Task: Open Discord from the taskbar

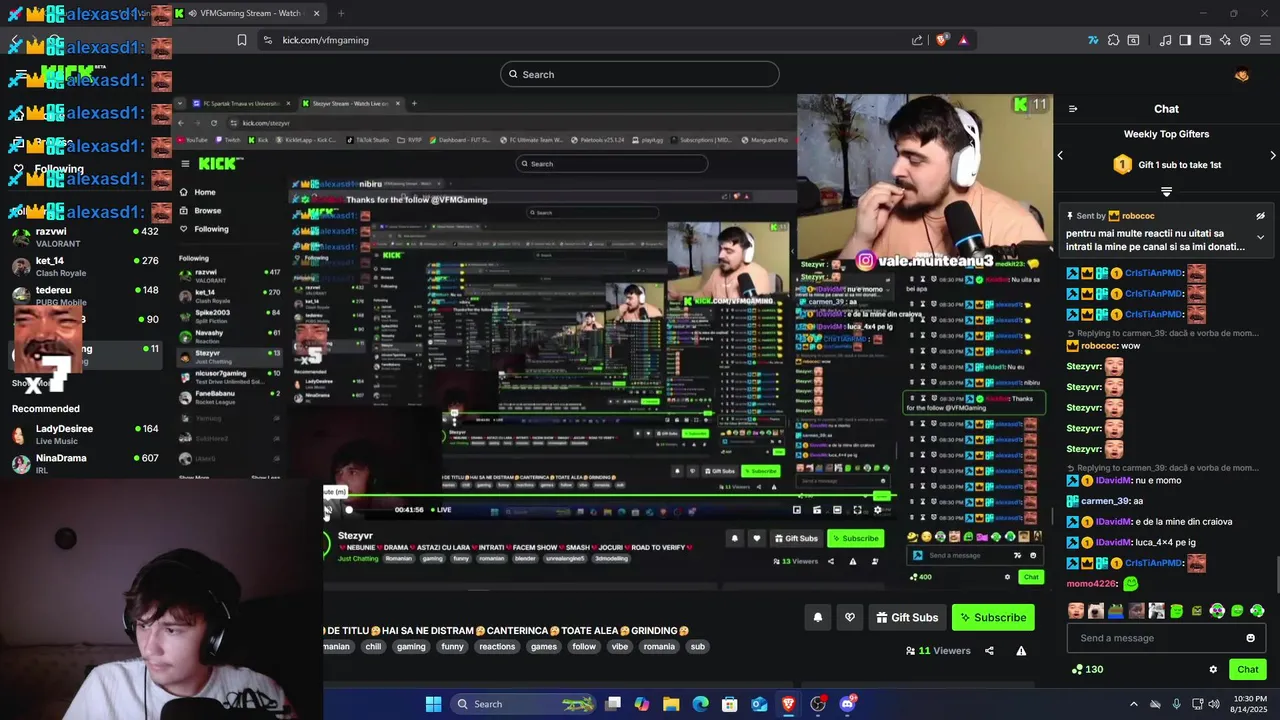Action: 848,704
